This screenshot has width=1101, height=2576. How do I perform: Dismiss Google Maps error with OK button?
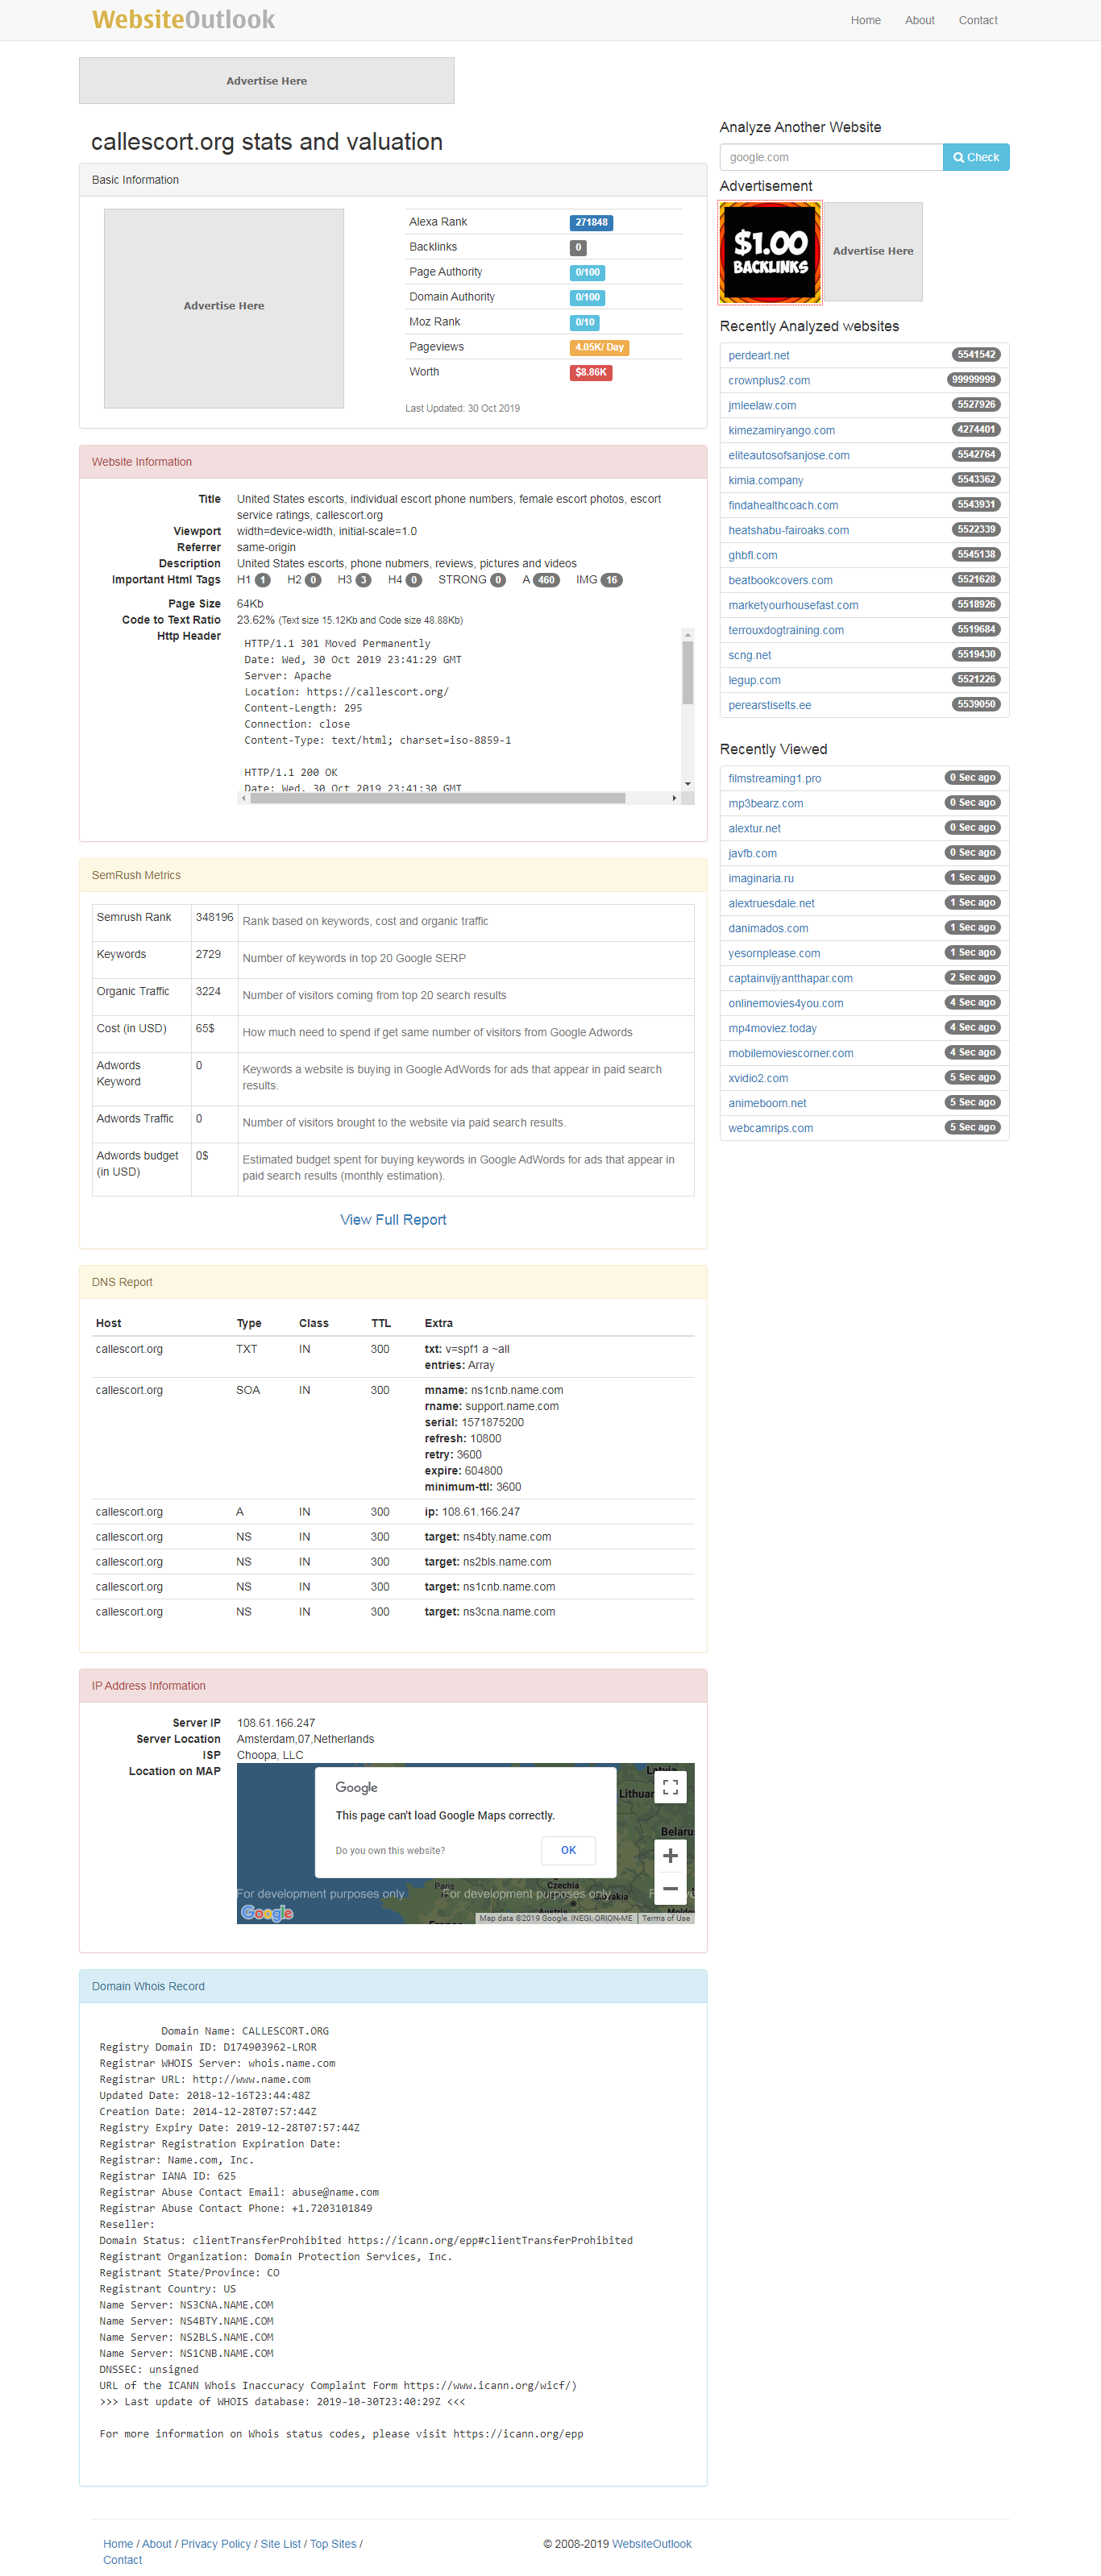tap(568, 1850)
